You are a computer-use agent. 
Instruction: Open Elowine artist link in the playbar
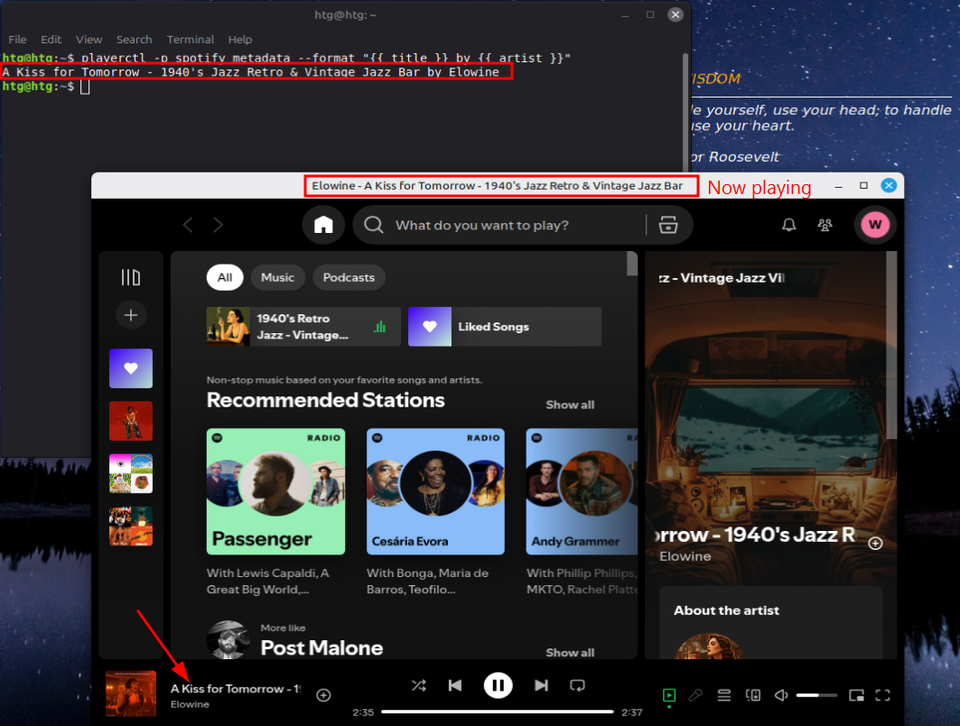pos(190,705)
